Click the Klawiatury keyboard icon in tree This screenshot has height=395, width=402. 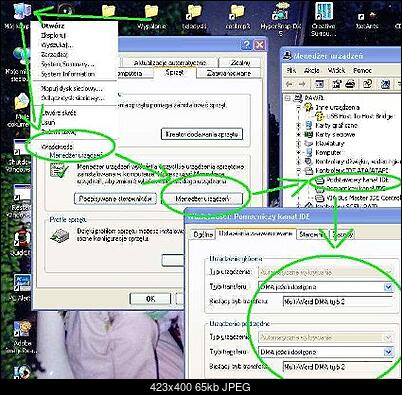[x=309, y=143]
